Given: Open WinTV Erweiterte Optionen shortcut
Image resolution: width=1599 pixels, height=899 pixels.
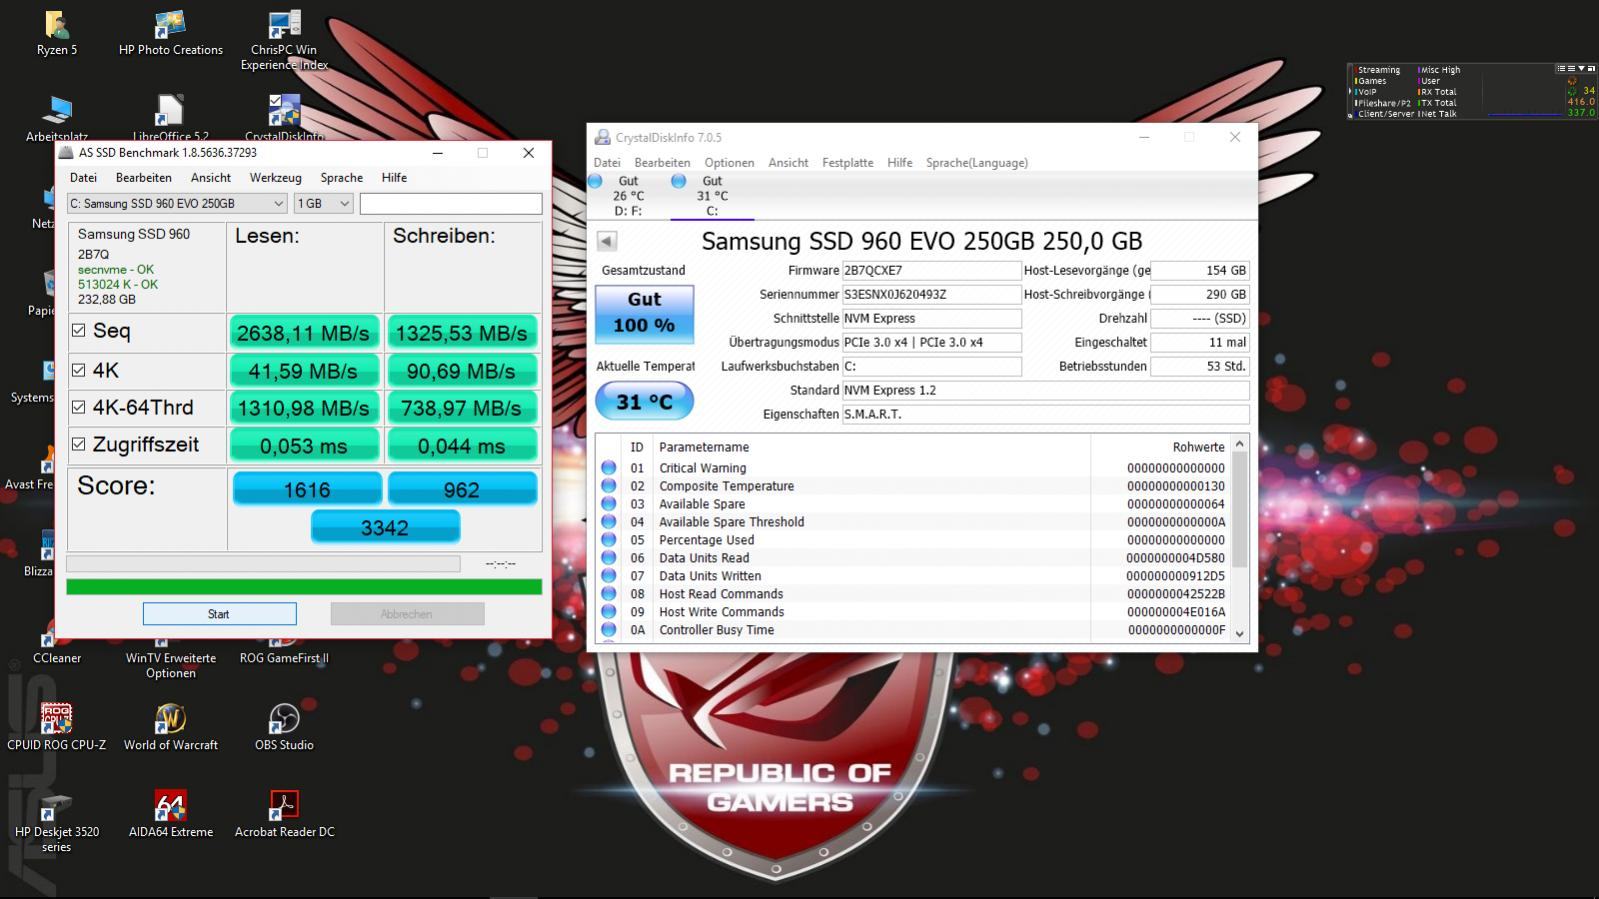Looking at the screenshot, I should [170, 658].
